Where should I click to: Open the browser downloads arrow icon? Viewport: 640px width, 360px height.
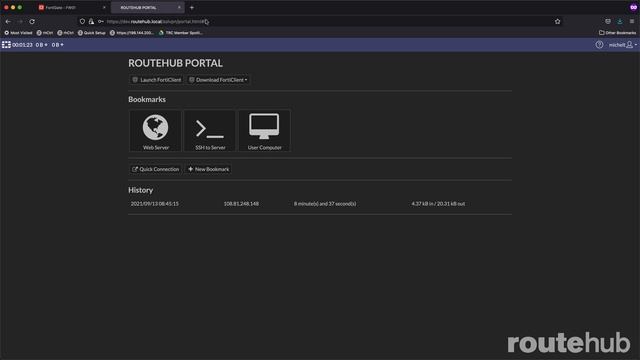coord(620,21)
